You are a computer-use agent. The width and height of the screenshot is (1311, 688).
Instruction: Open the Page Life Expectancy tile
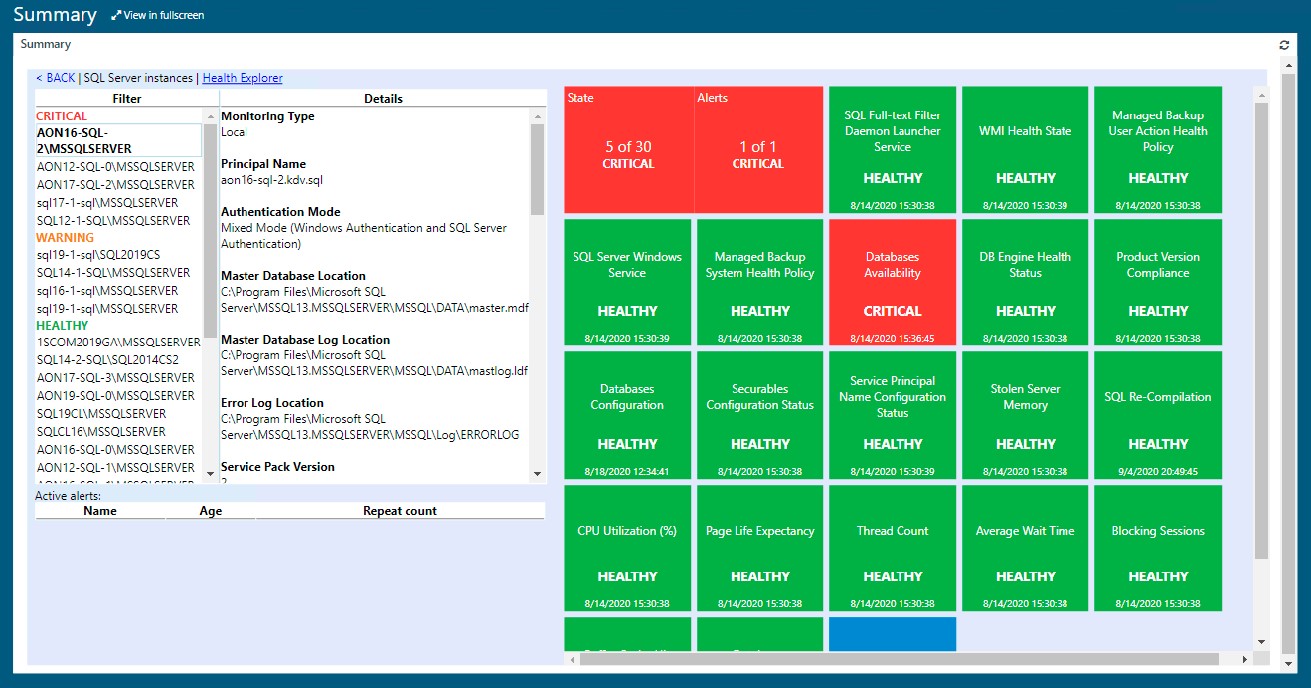tap(759, 548)
